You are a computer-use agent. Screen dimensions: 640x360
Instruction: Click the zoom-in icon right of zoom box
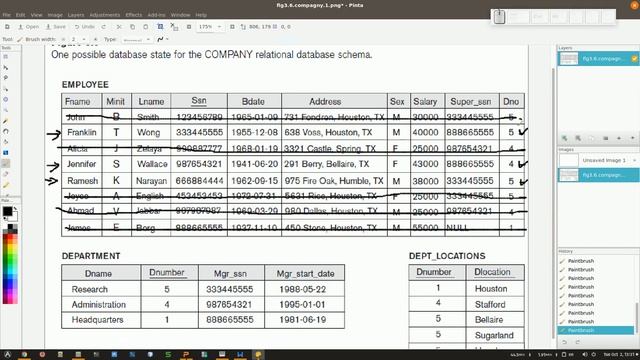232,27
